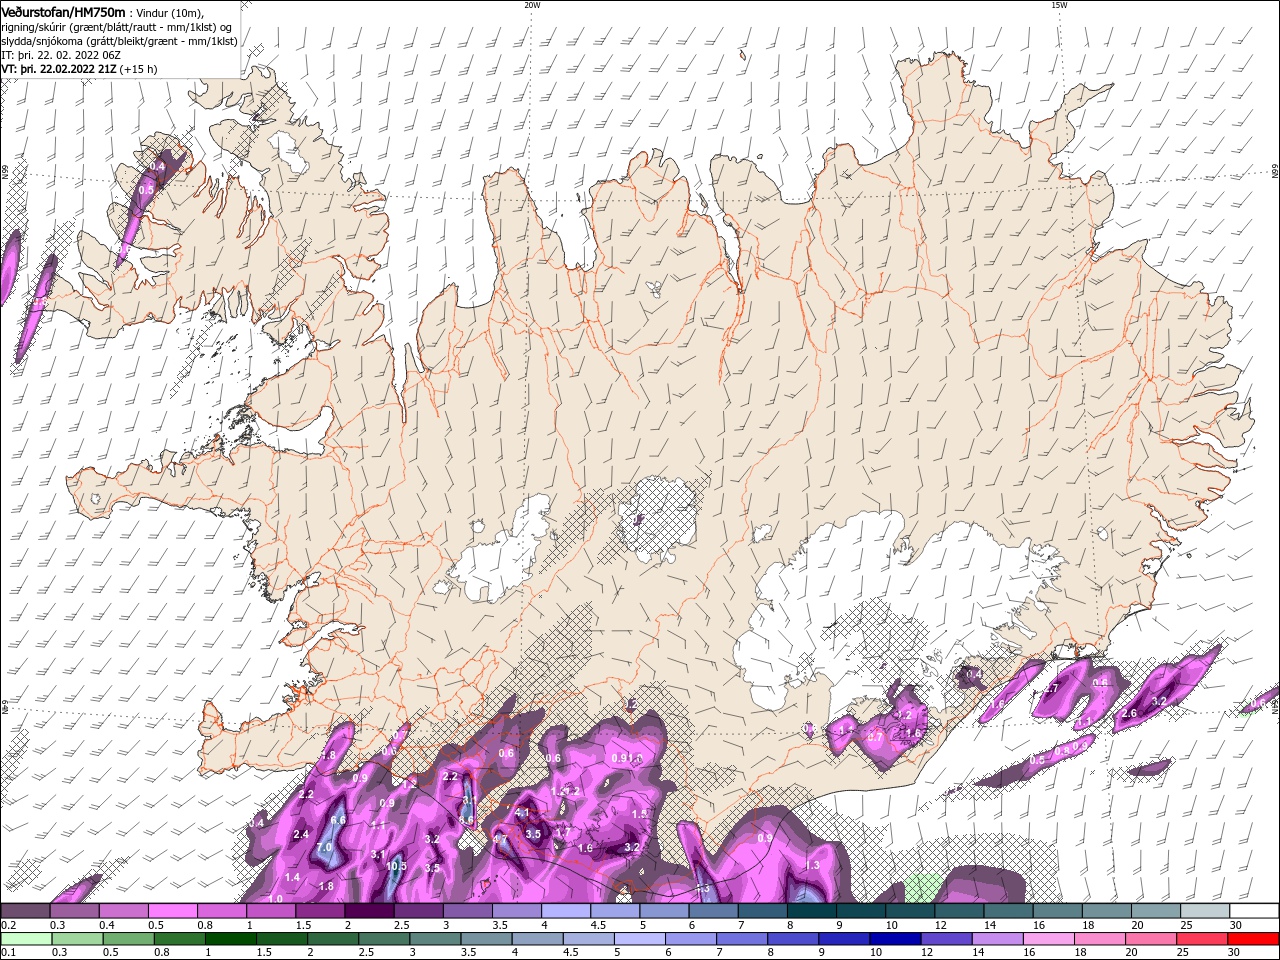Click the '2.6' precipitation value on map
Viewport: 1280px width, 960px height.
click(1129, 713)
